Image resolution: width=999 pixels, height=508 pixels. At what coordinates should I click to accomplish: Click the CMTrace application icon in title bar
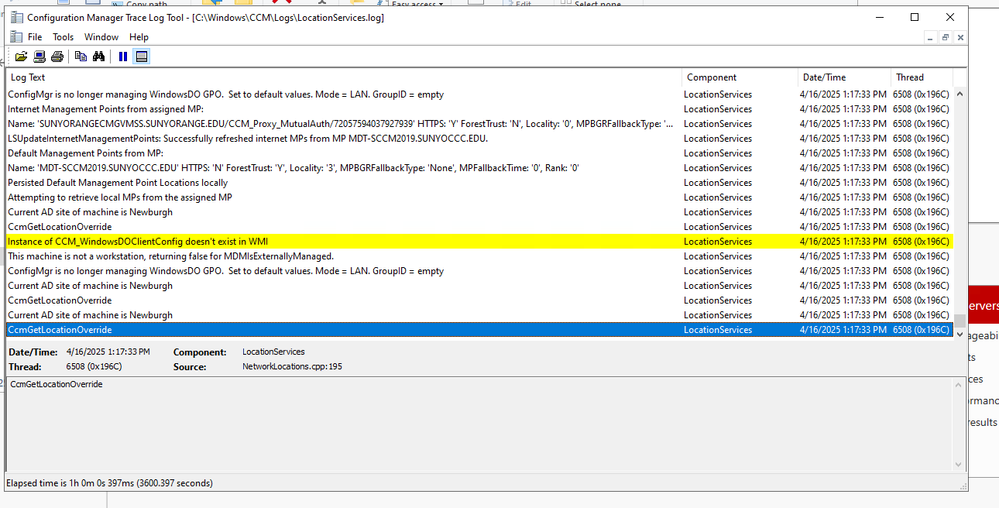point(17,17)
